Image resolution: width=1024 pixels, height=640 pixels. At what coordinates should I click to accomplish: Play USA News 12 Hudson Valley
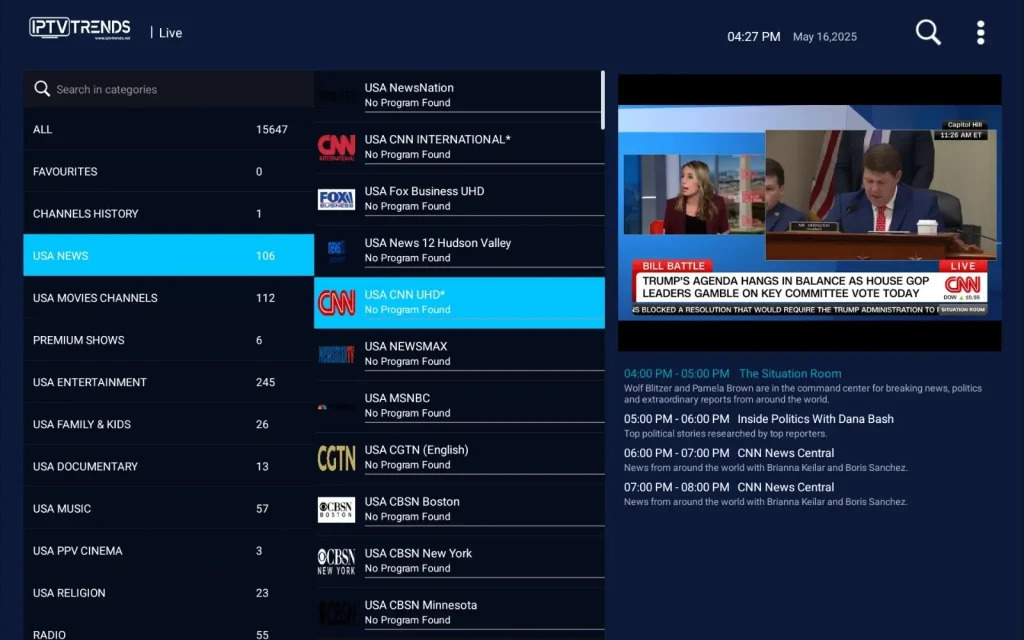459,251
